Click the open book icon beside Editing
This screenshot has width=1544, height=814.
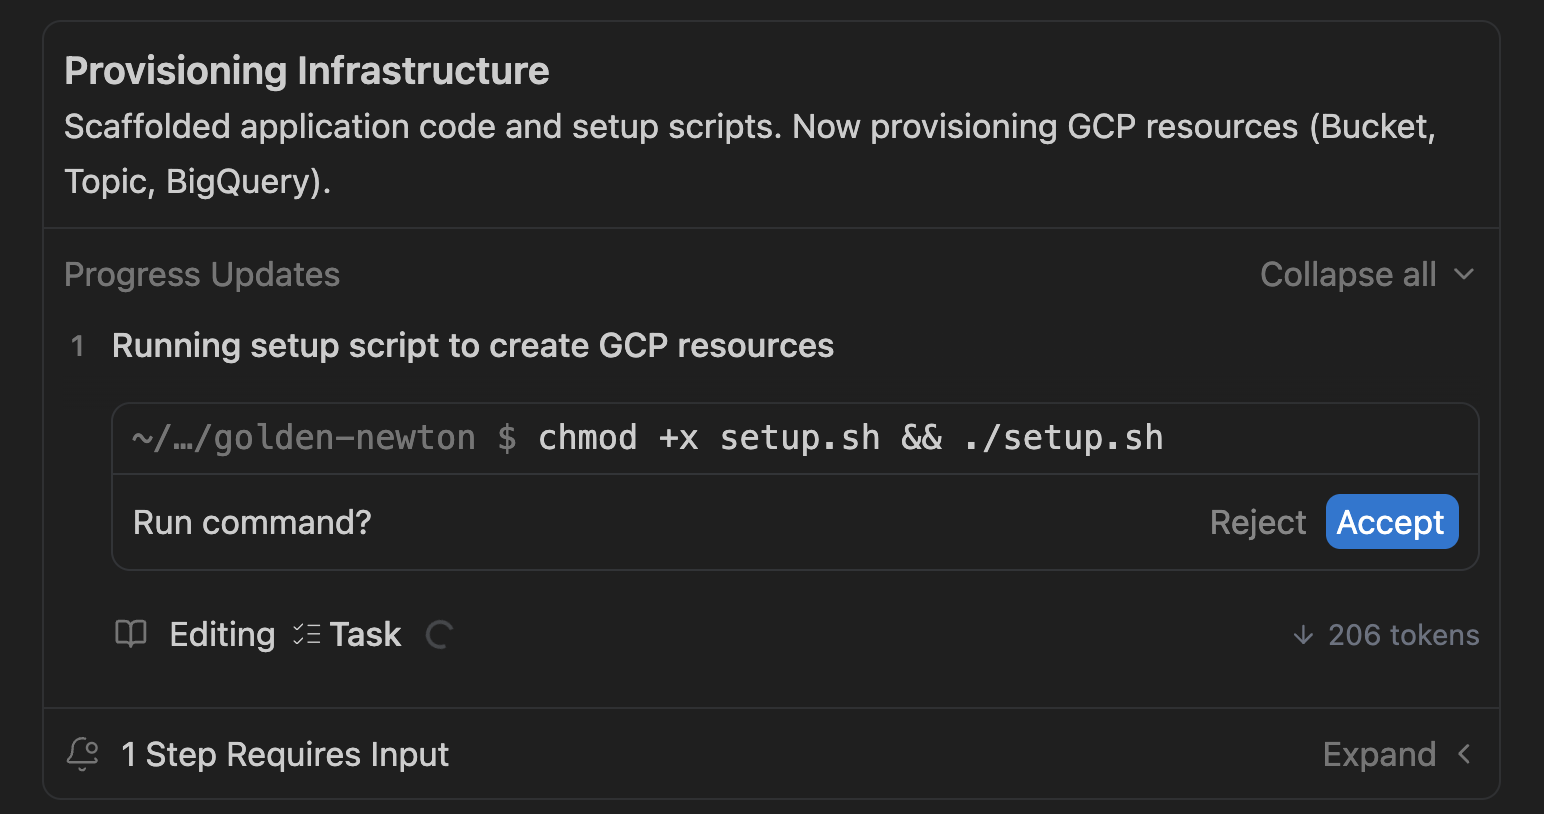131,634
